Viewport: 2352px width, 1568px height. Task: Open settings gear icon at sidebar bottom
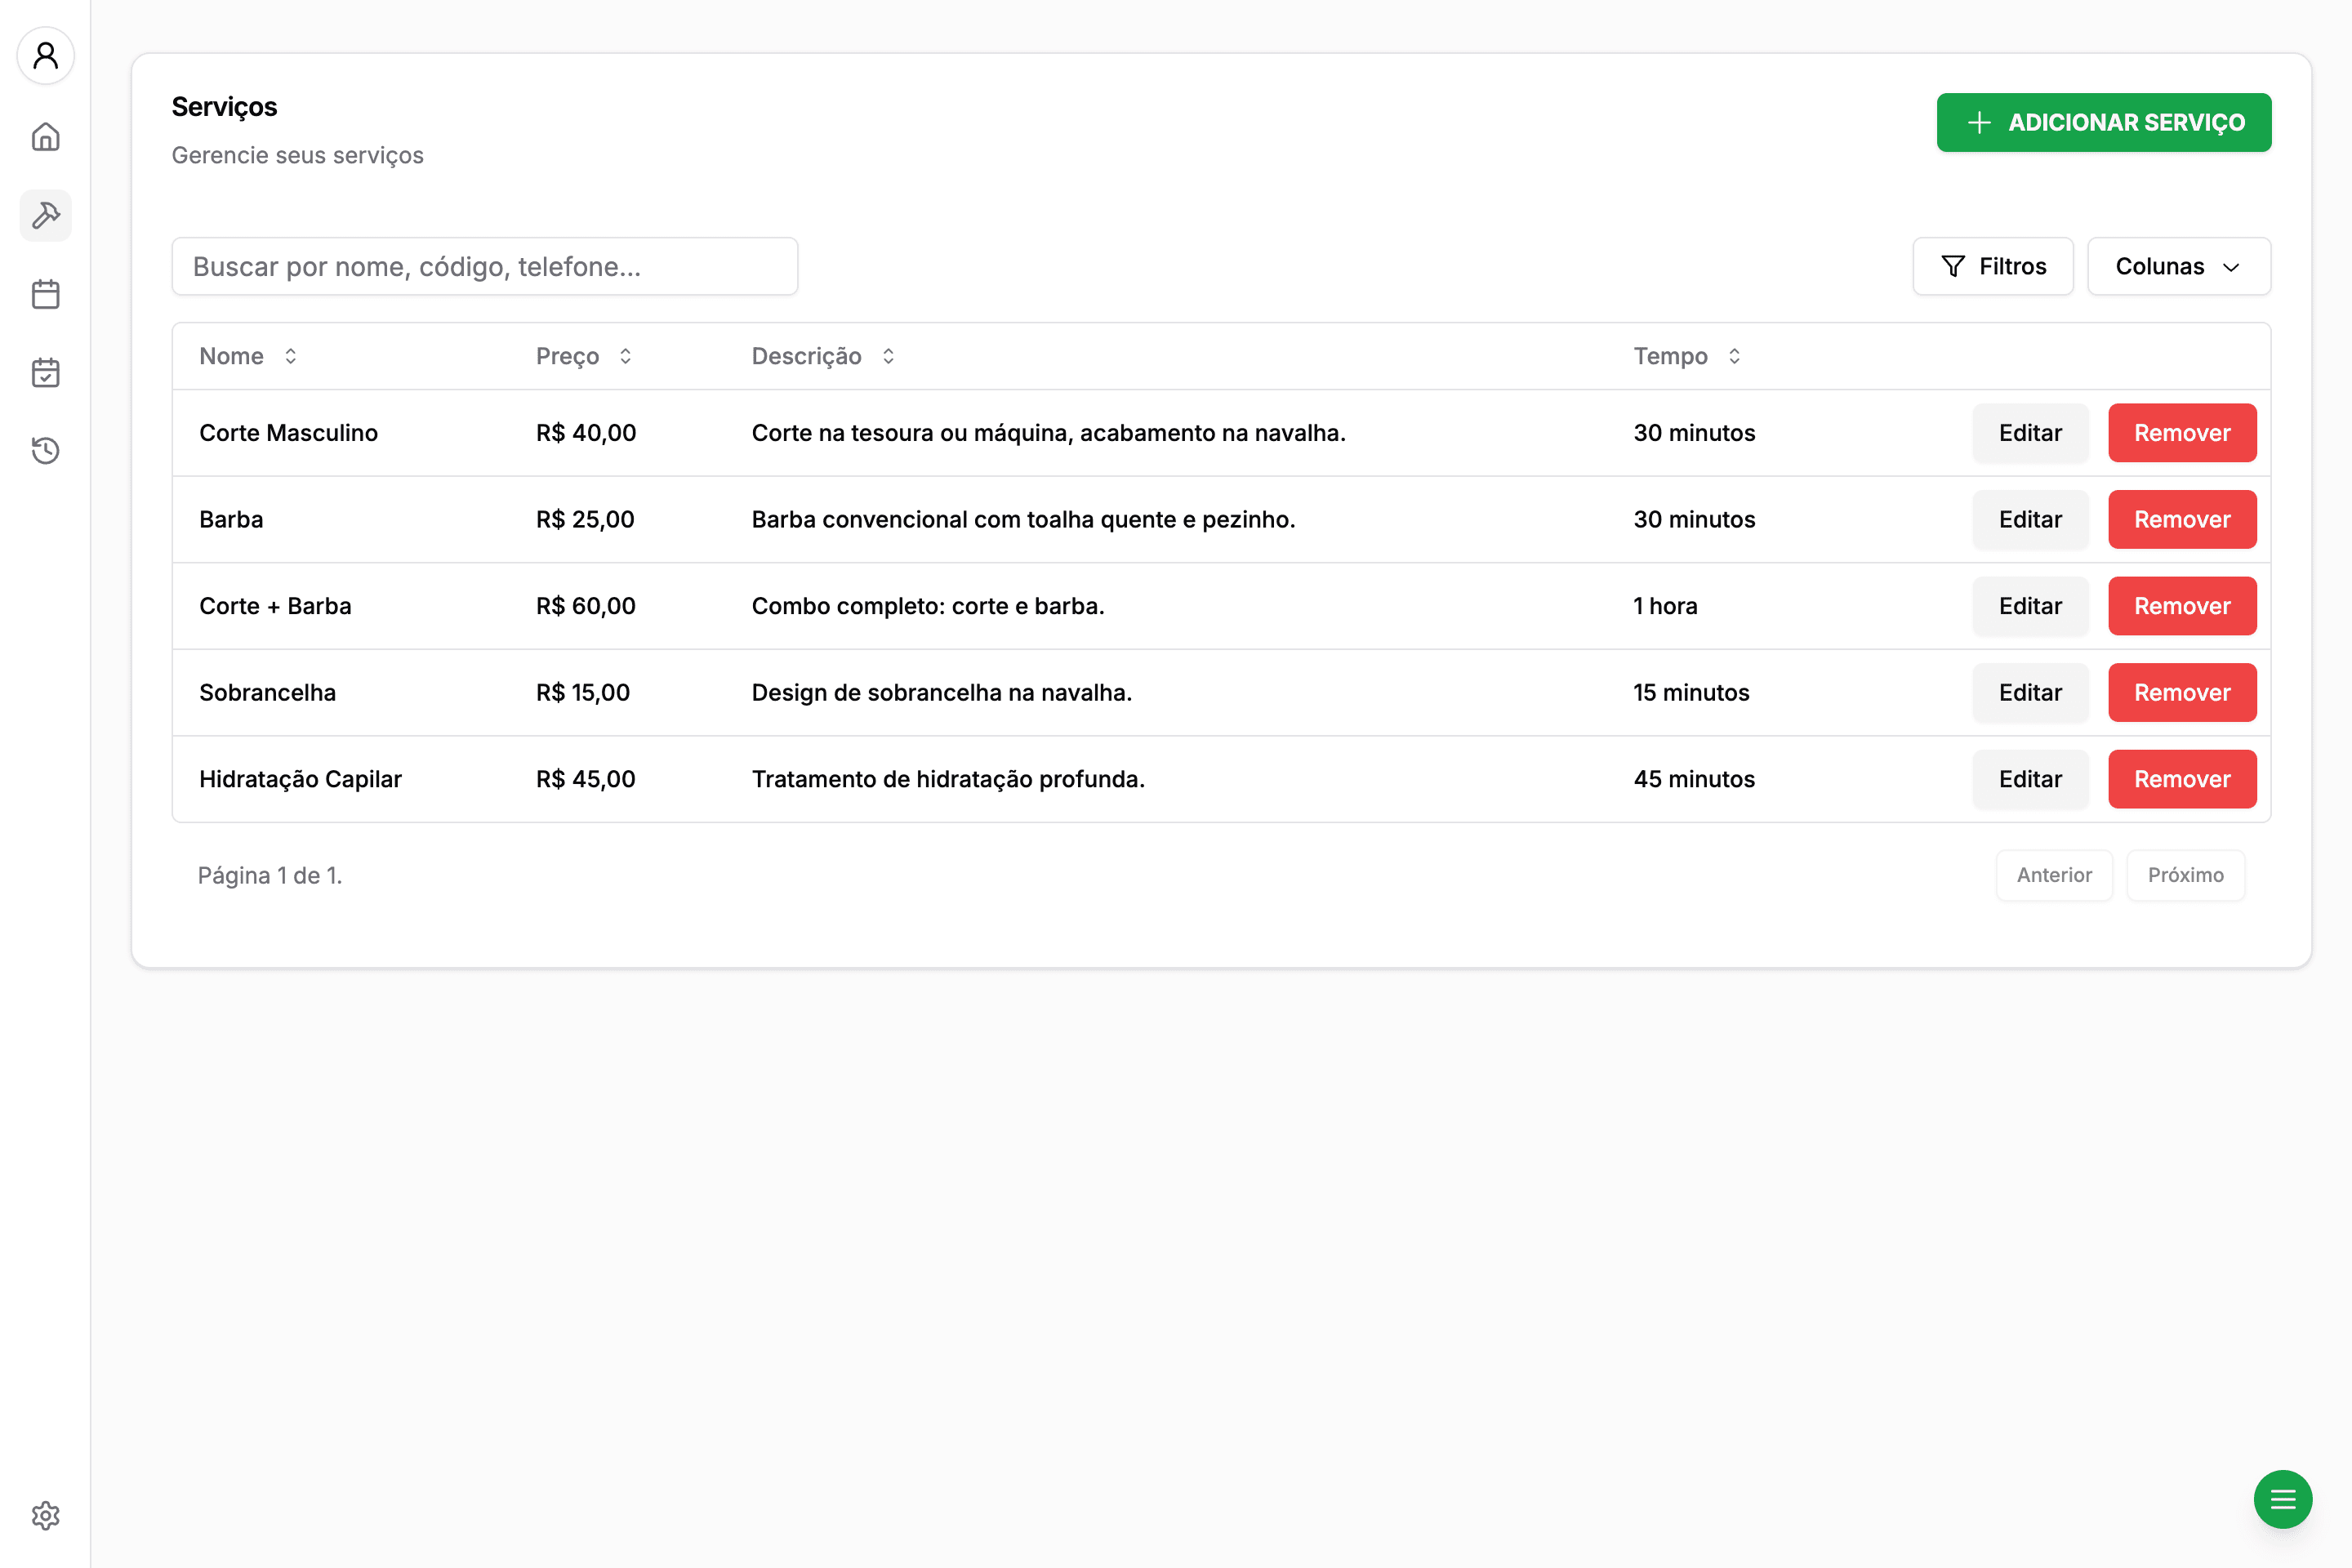46,1516
